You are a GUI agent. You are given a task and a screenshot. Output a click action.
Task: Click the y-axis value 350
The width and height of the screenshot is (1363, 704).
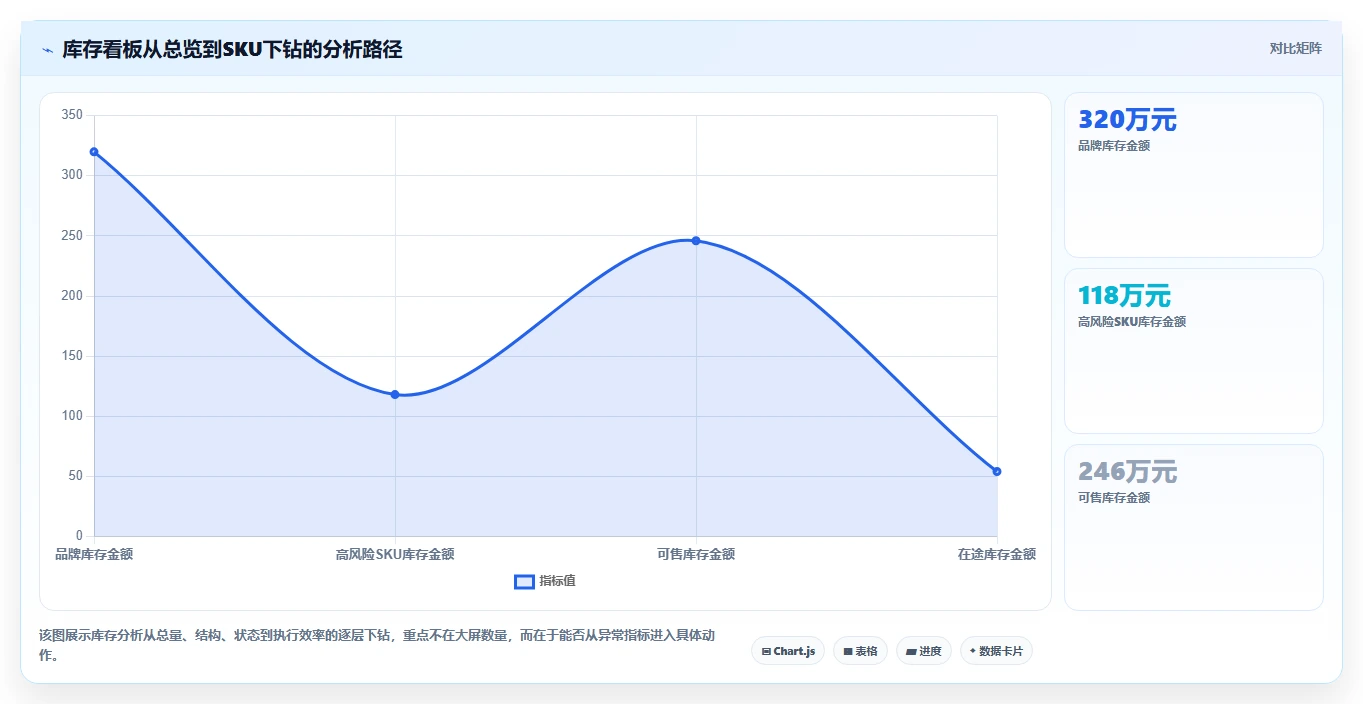(72, 115)
